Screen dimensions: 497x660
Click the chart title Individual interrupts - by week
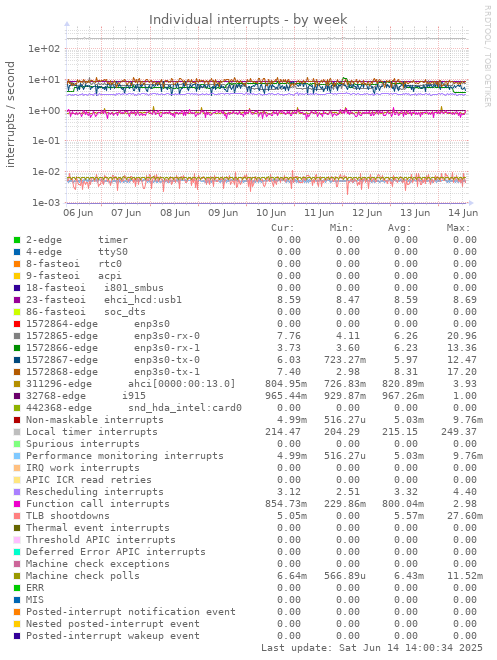tap(248, 19)
